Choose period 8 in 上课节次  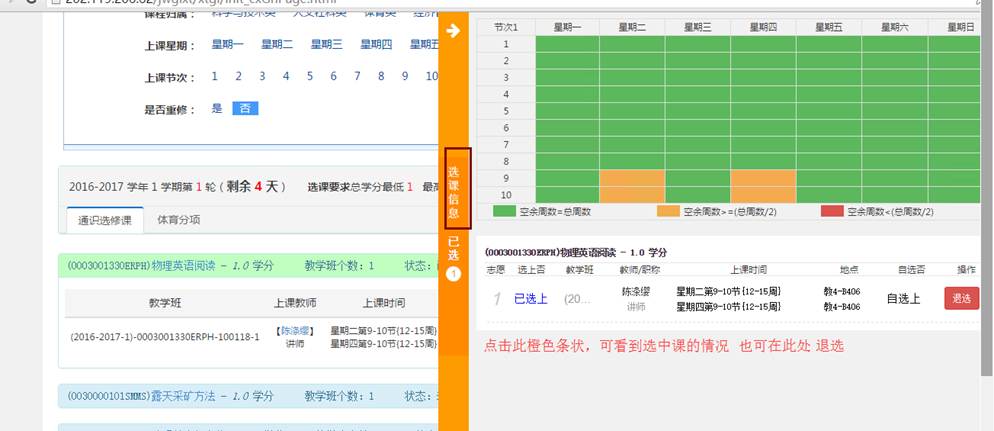pos(381,76)
